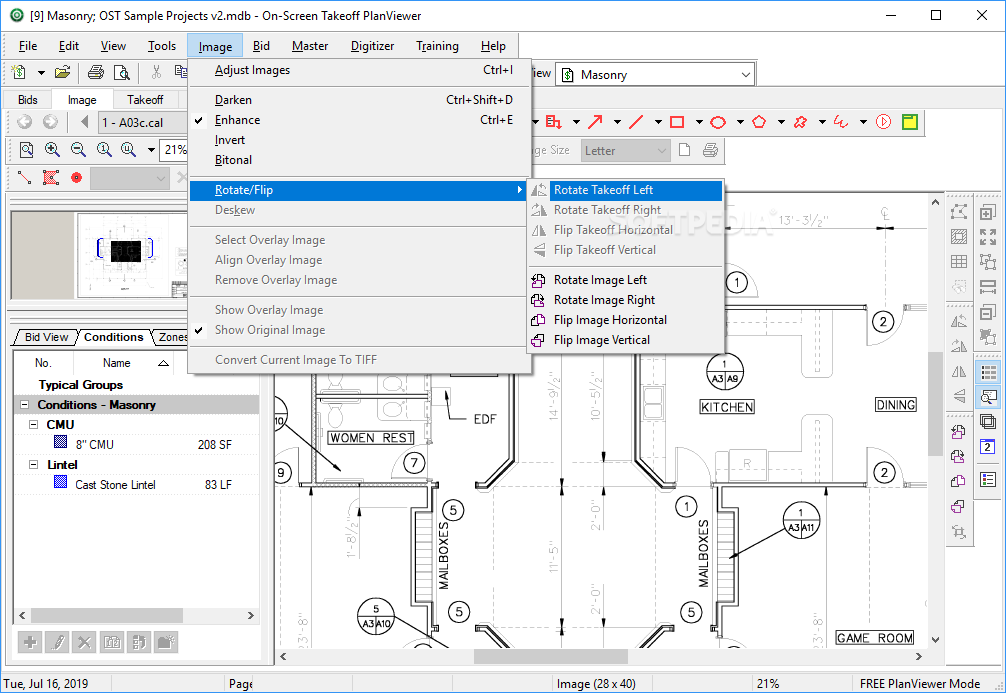The width and height of the screenshot is (1006, 693).
Task: Click the zoom user-defined magnifier icon
Action: [x=128, y=150]
